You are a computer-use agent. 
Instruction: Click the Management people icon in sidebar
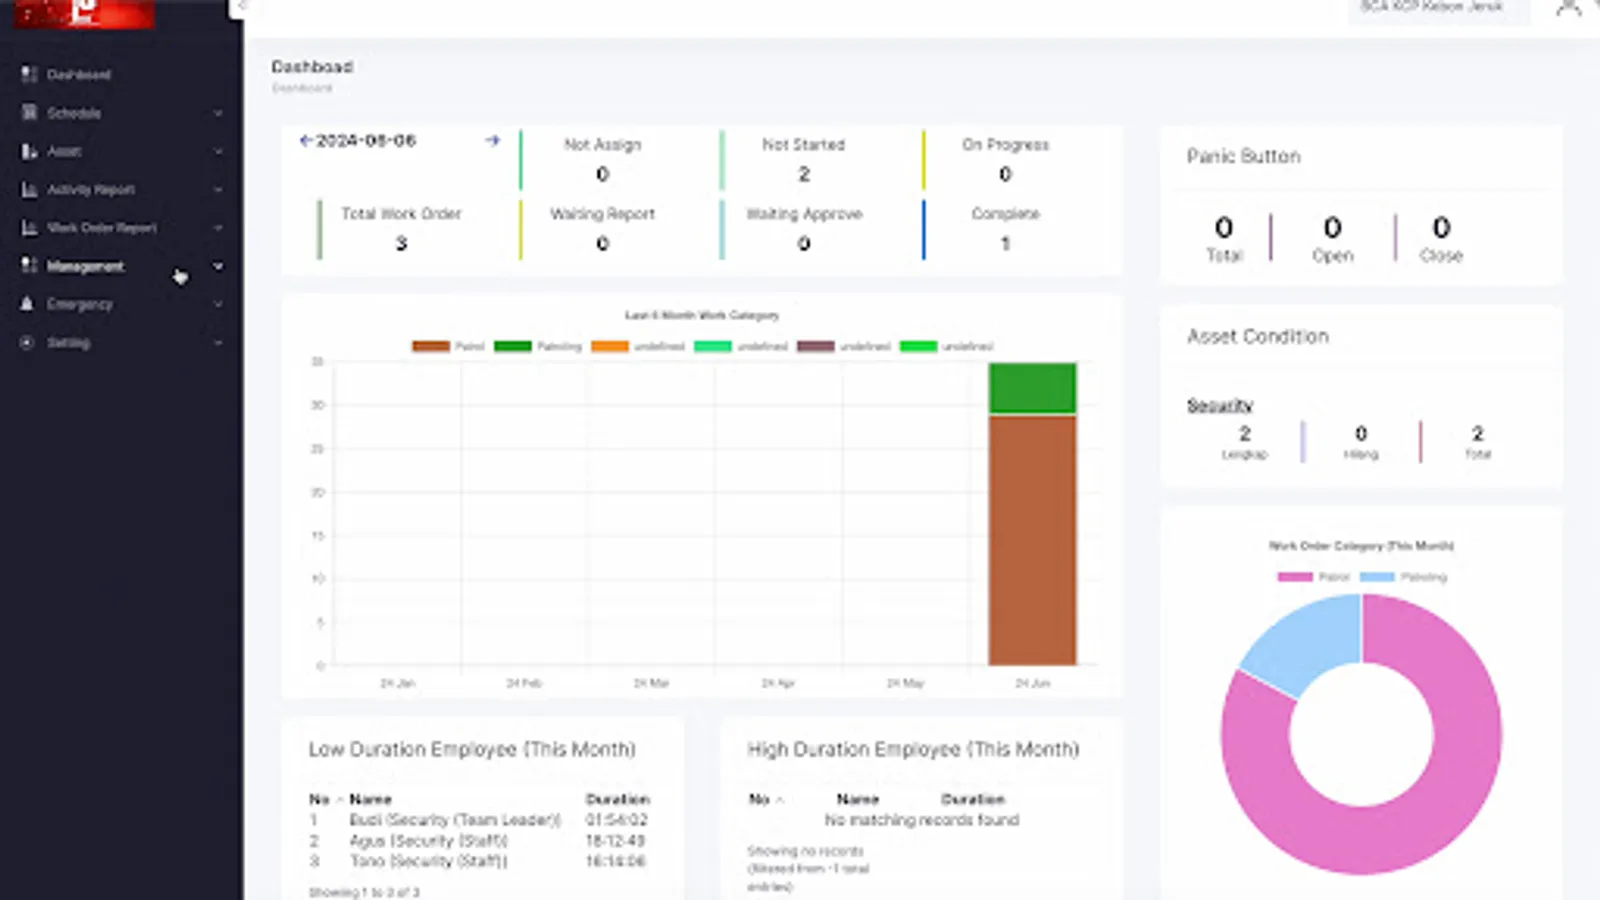27,265
